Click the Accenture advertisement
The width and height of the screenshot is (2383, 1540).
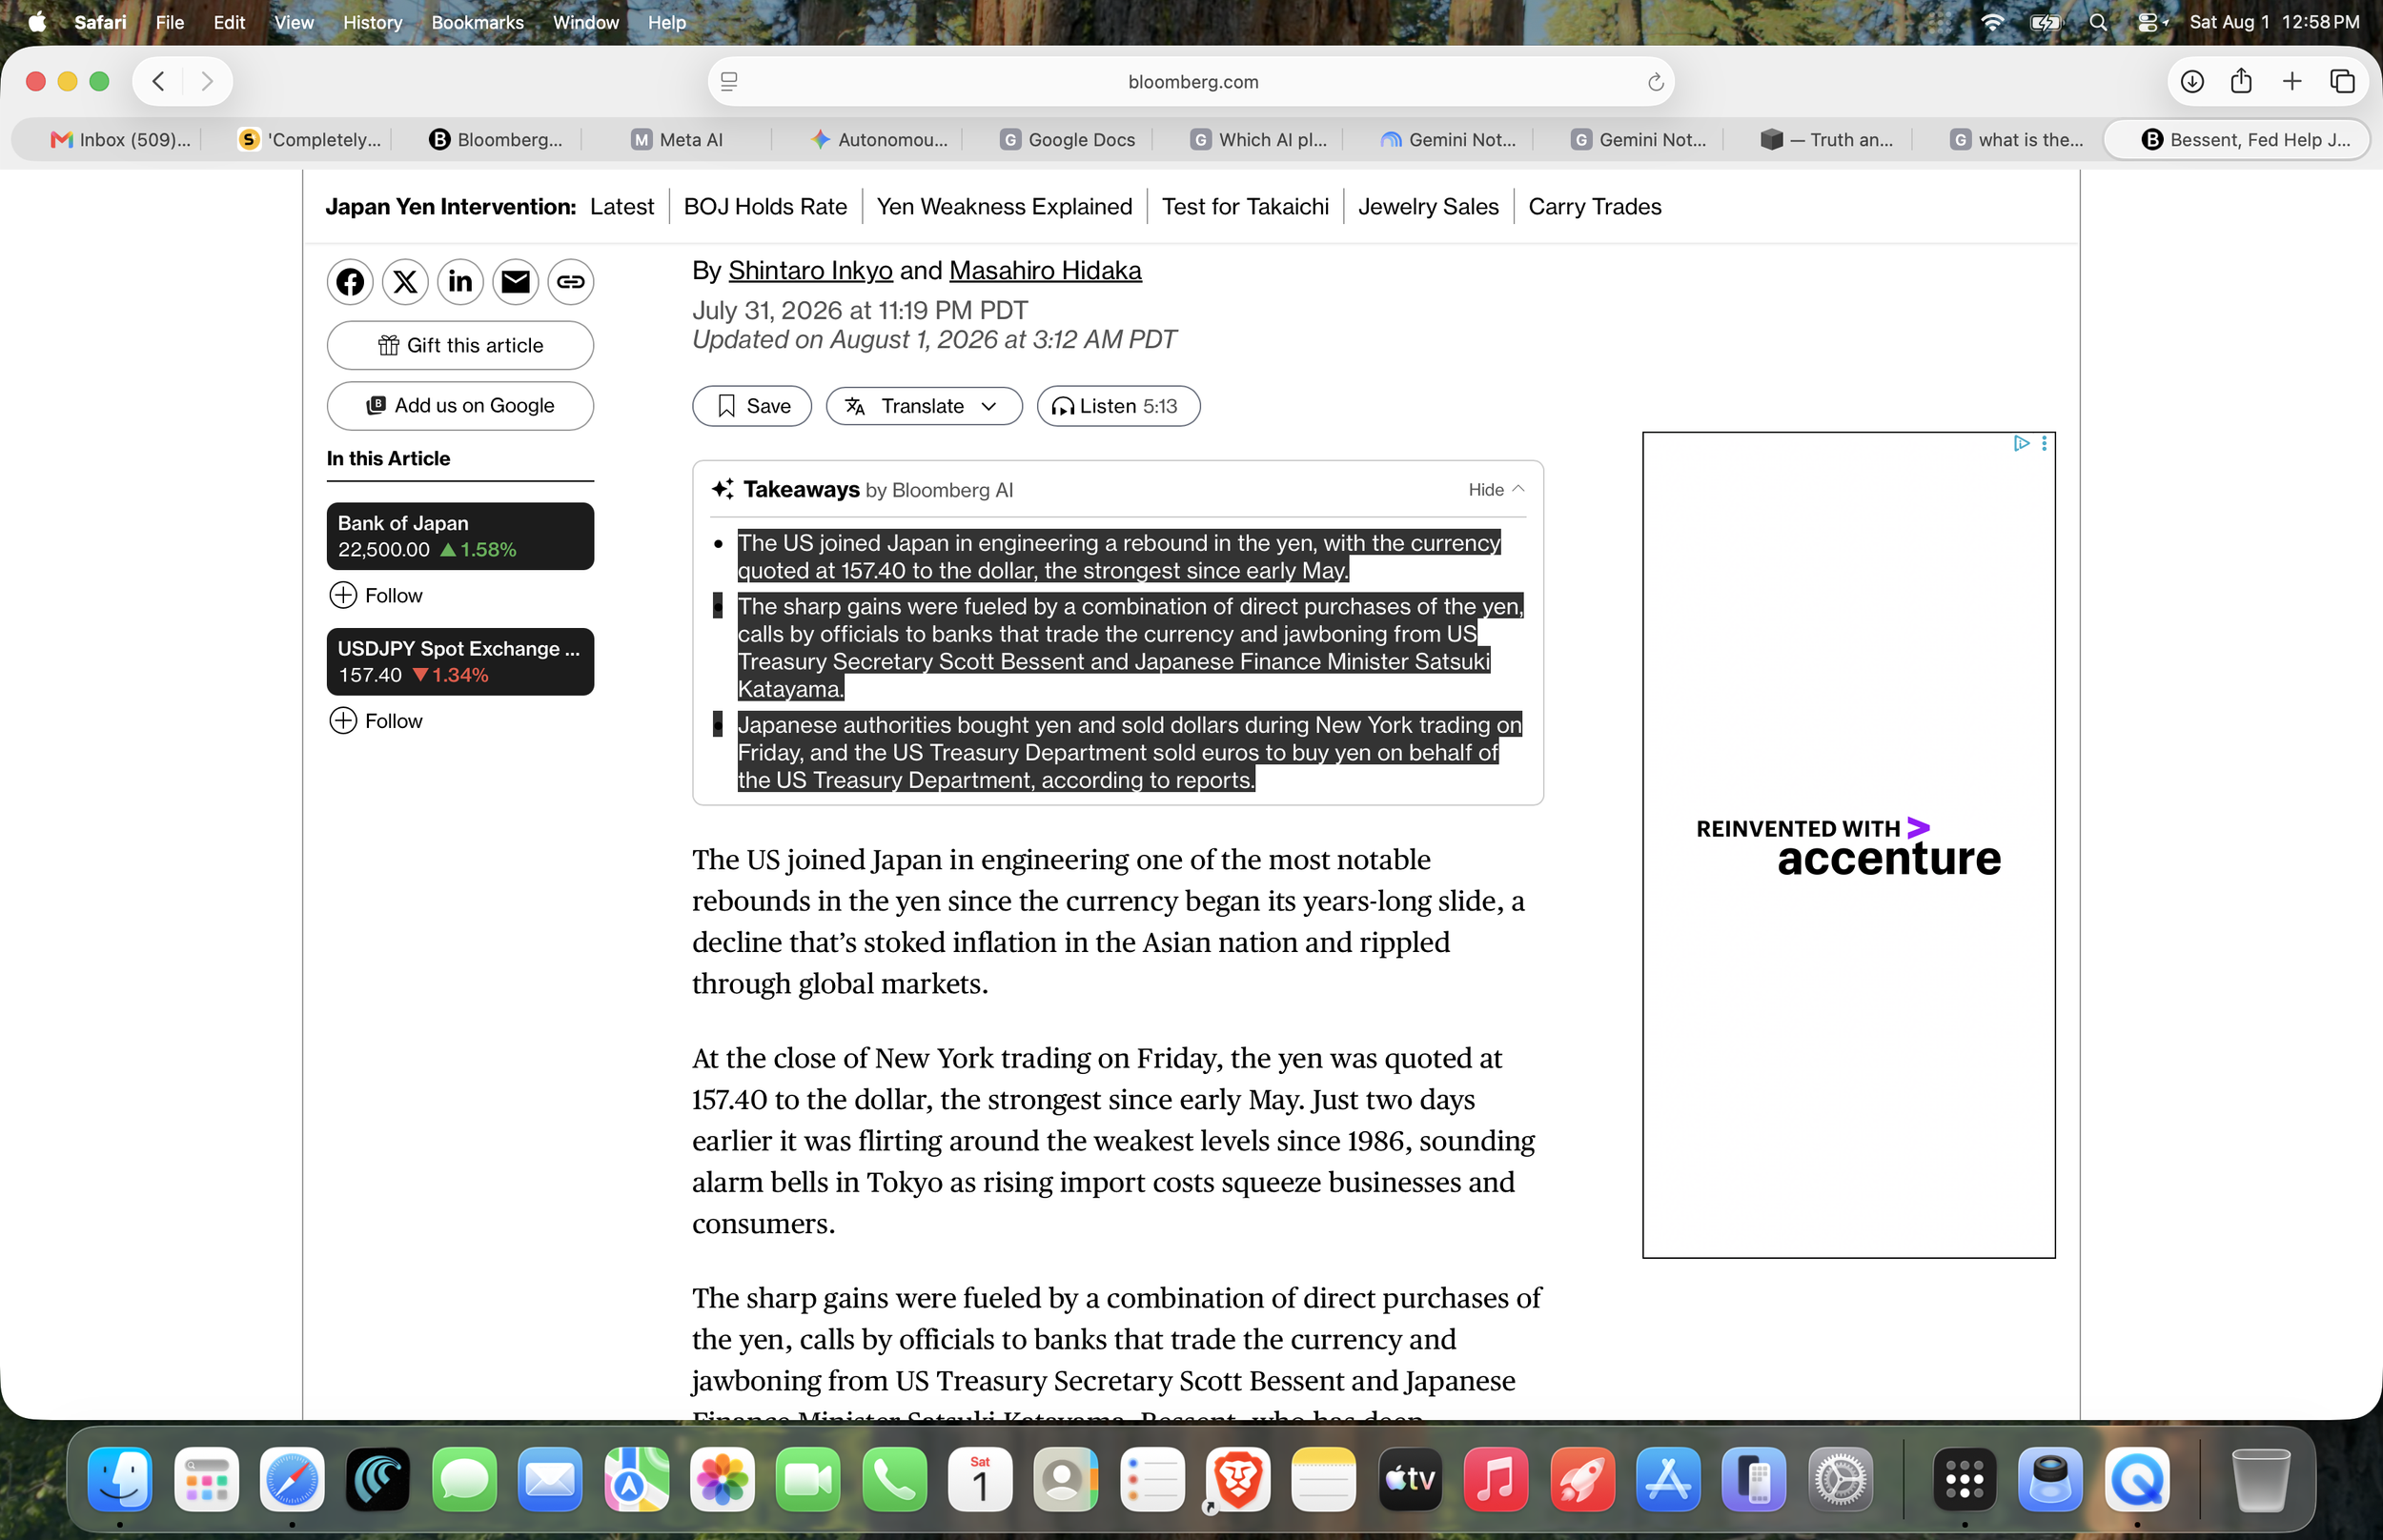1848,845
